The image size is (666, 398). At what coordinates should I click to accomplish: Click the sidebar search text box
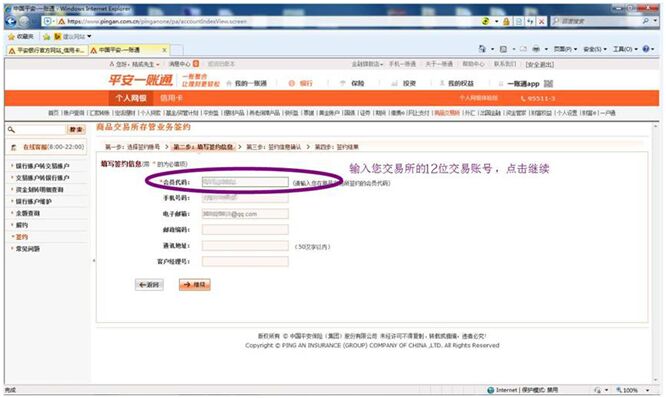coord(41,130)
